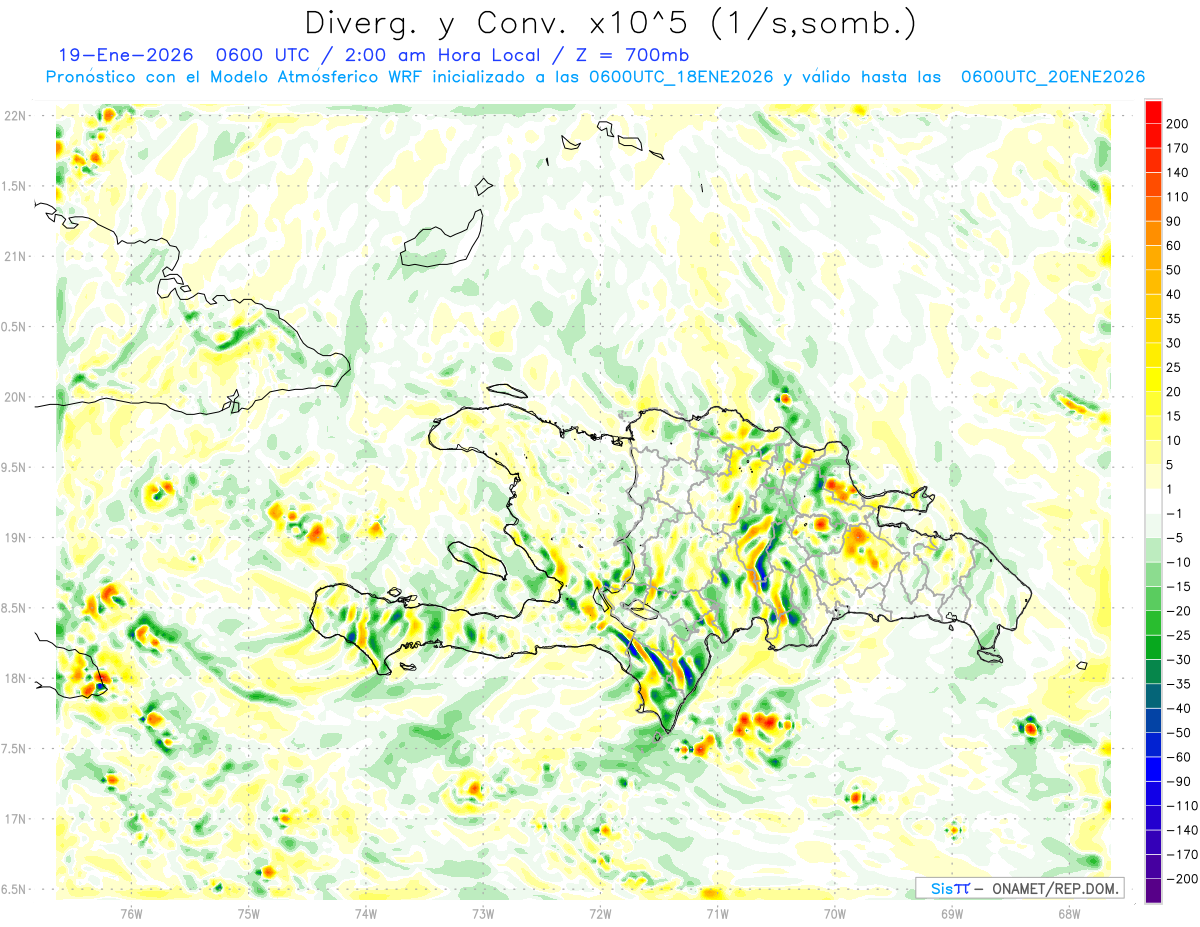Image resolution: width=1200 pixels, height=927 pixels.
Task: Click longitude label "72W"
Action: pos(600,913)
